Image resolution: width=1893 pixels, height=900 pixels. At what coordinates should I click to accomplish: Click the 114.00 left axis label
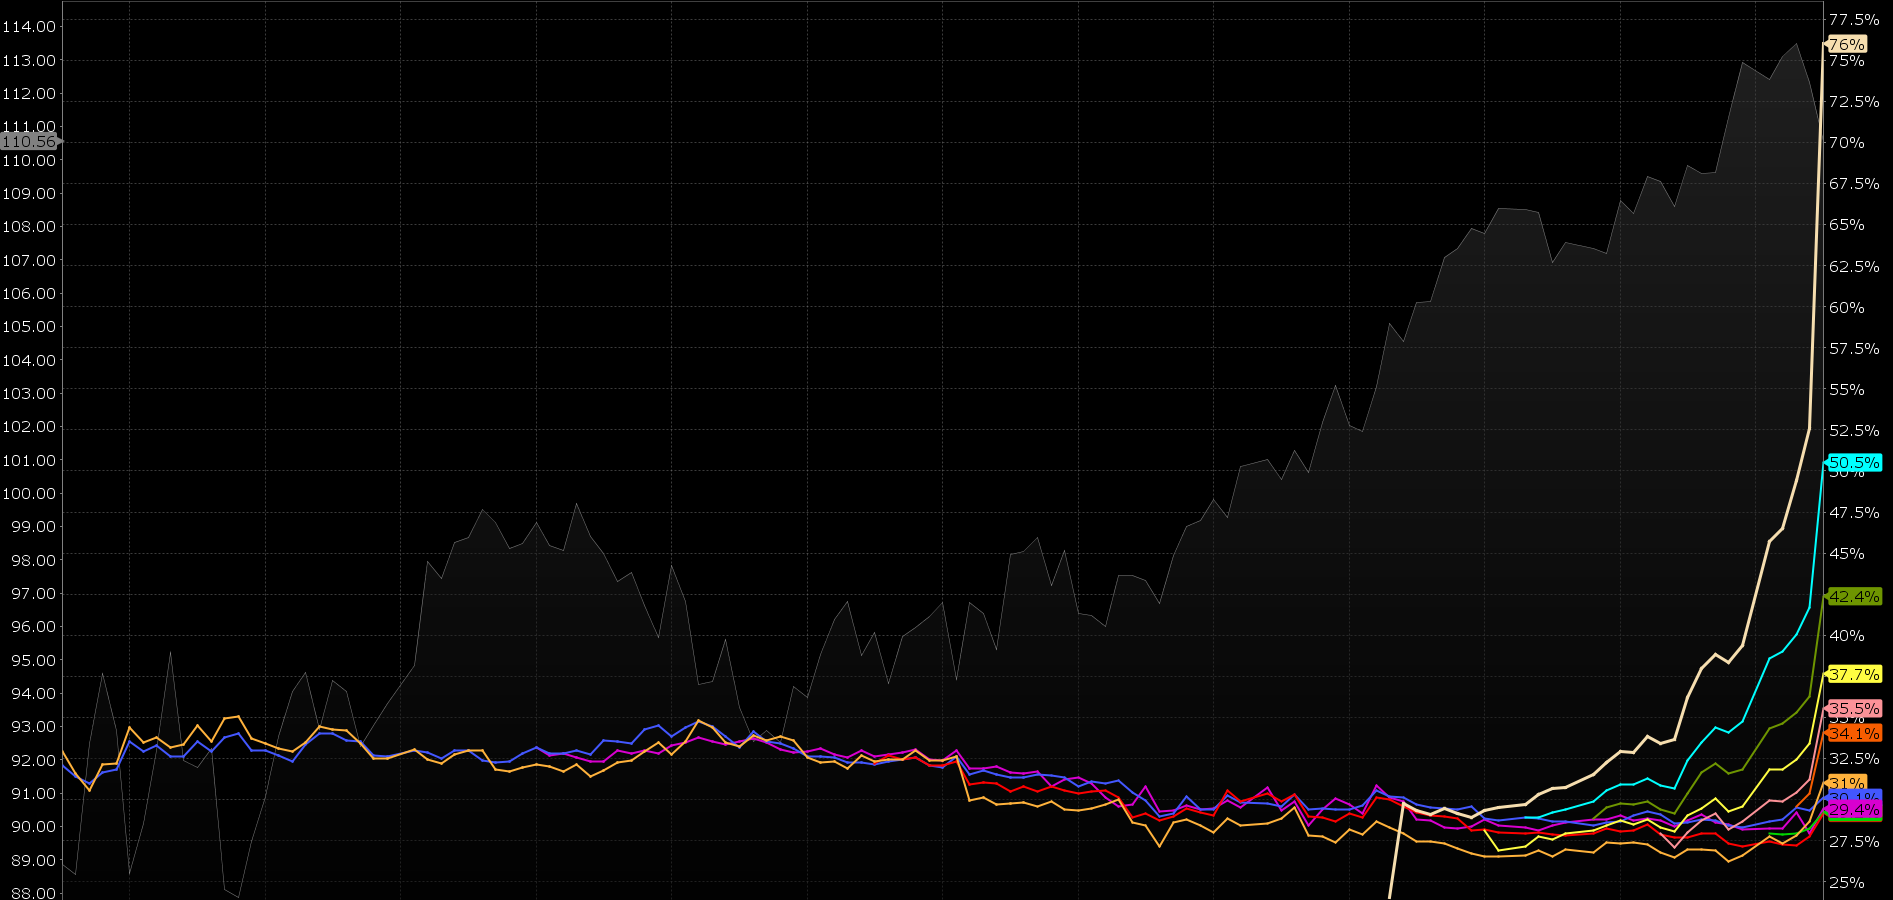(29, 27)
